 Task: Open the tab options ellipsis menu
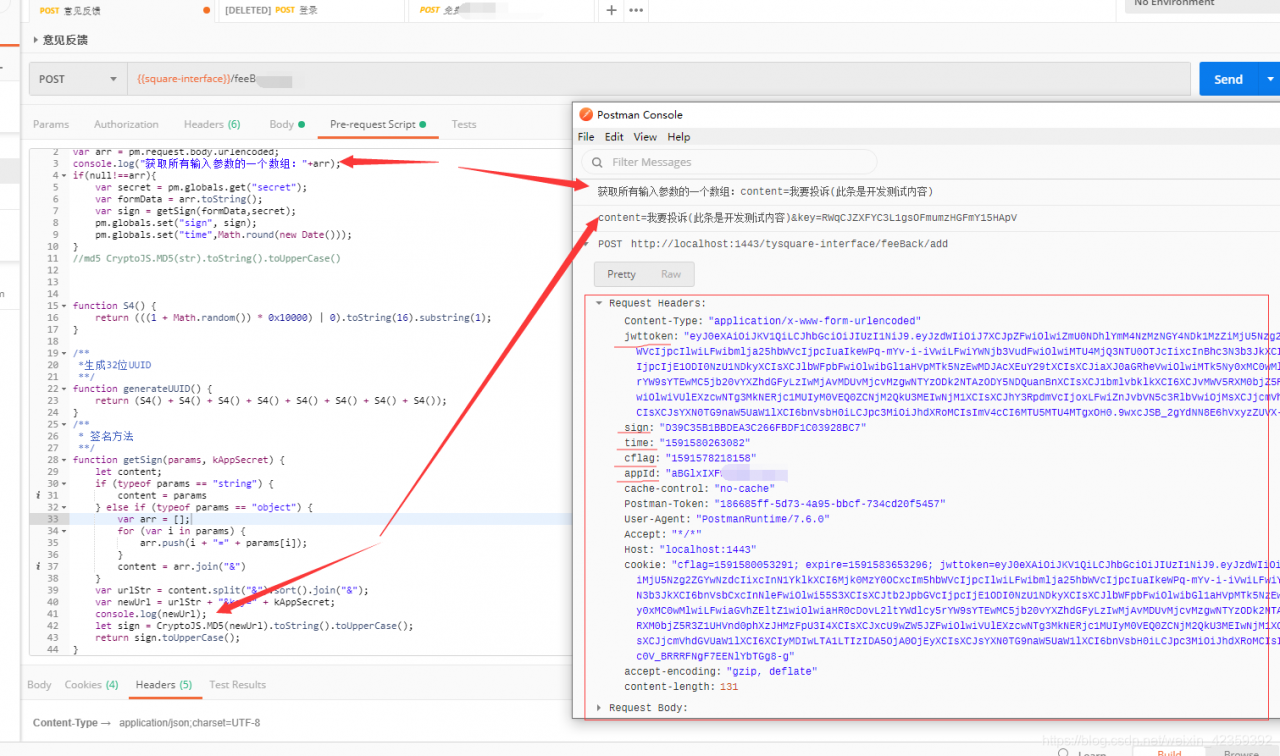(x=637, y=10)
